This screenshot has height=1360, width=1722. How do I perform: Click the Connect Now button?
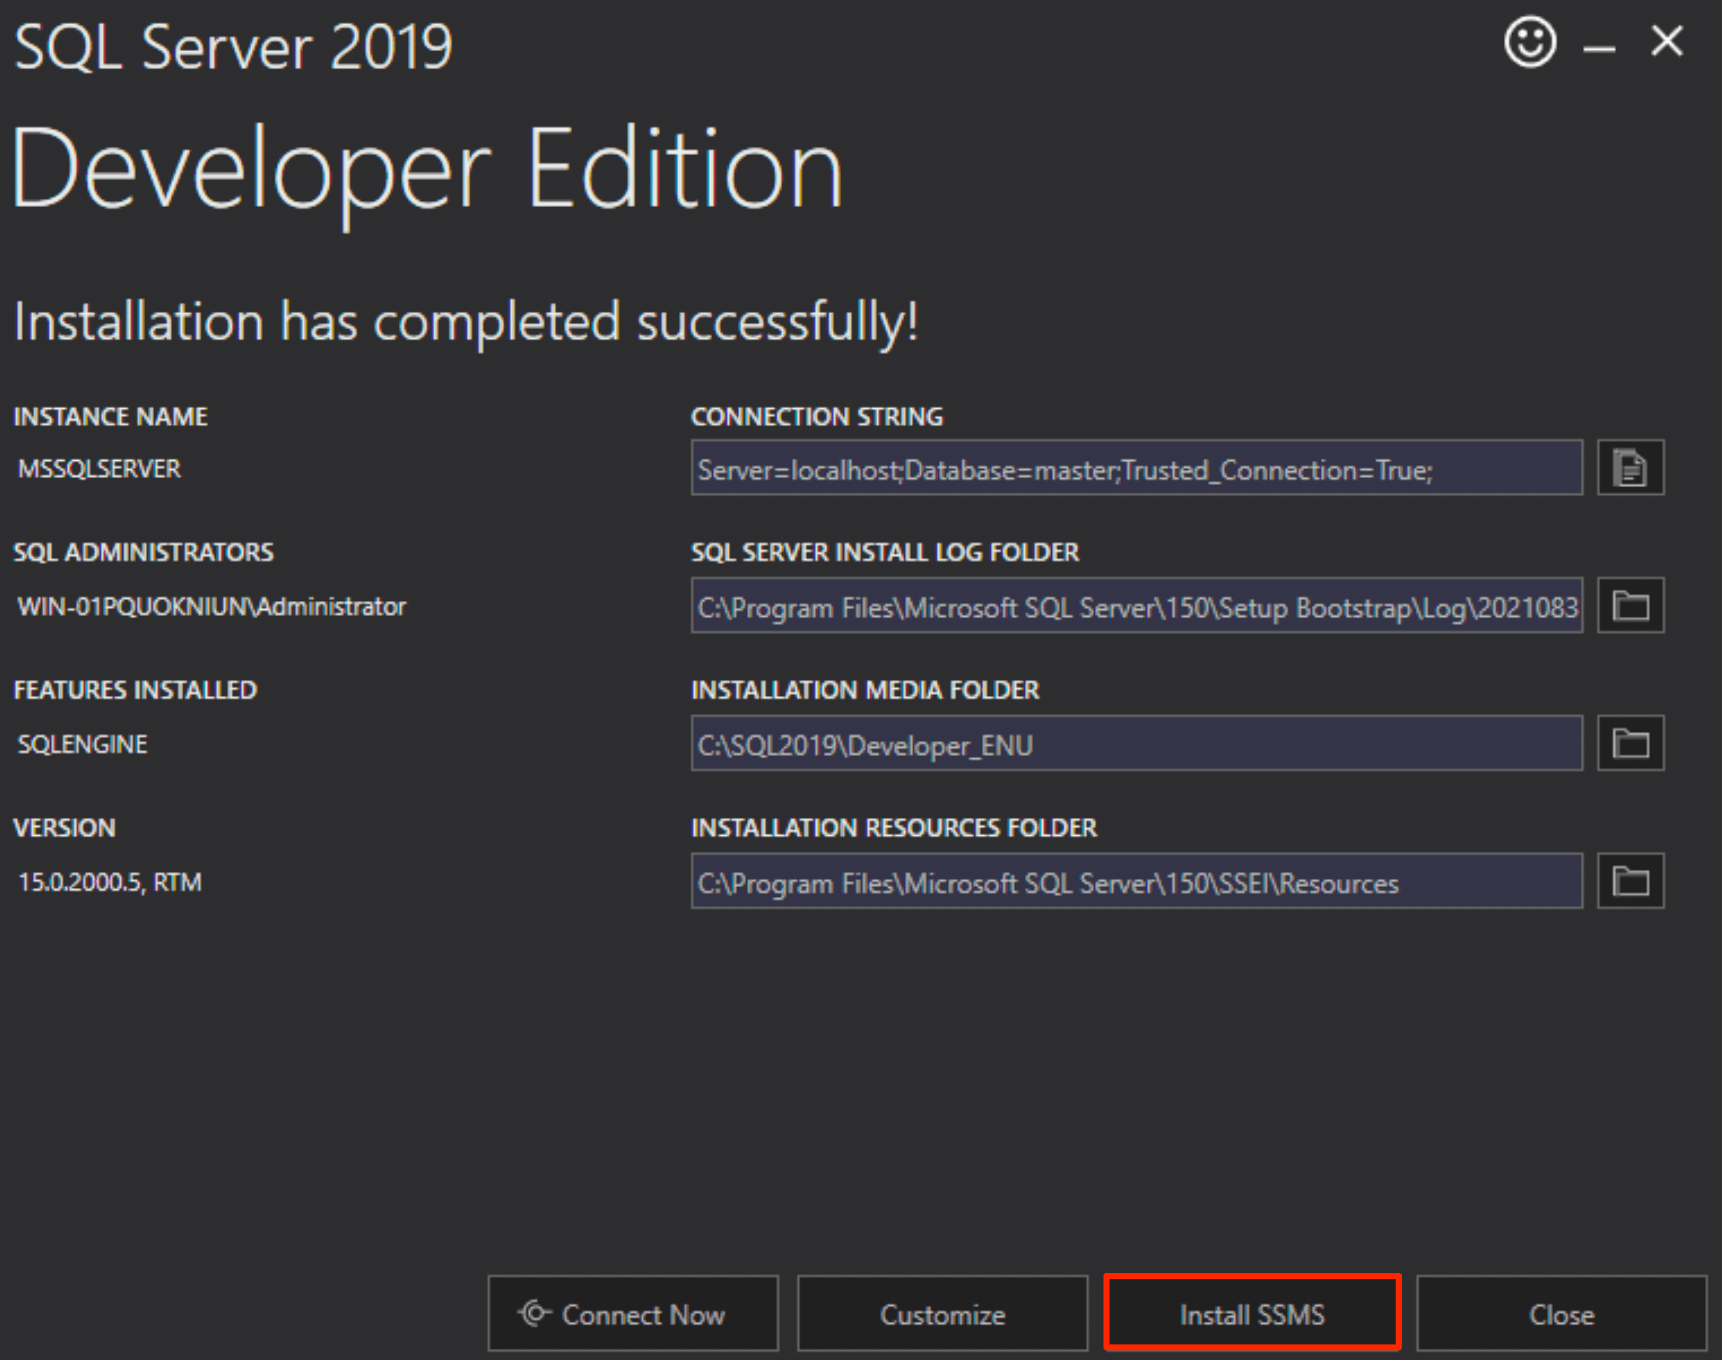(633, 1313)
